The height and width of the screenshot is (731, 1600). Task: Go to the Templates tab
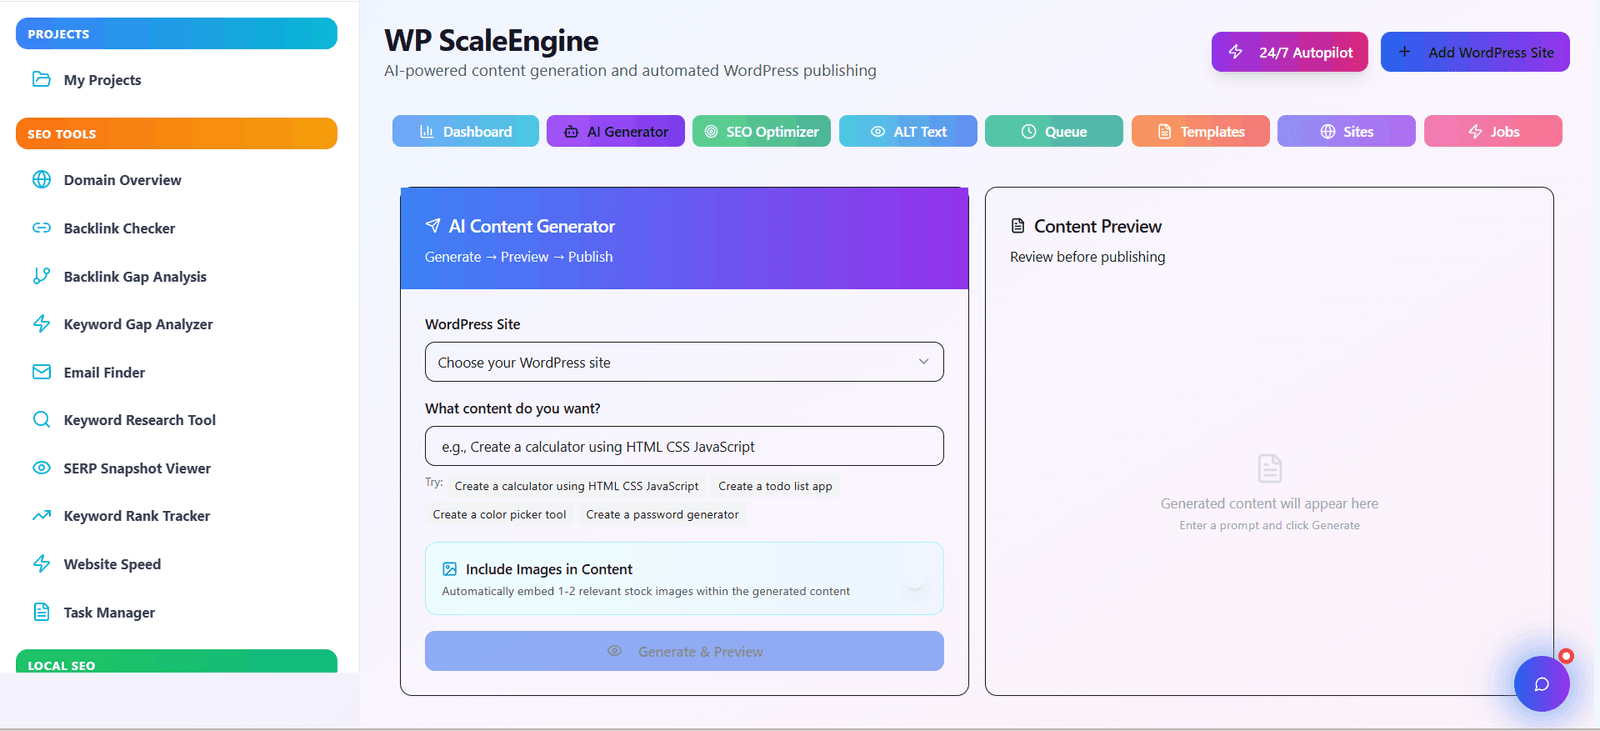tap(1200, 131)
